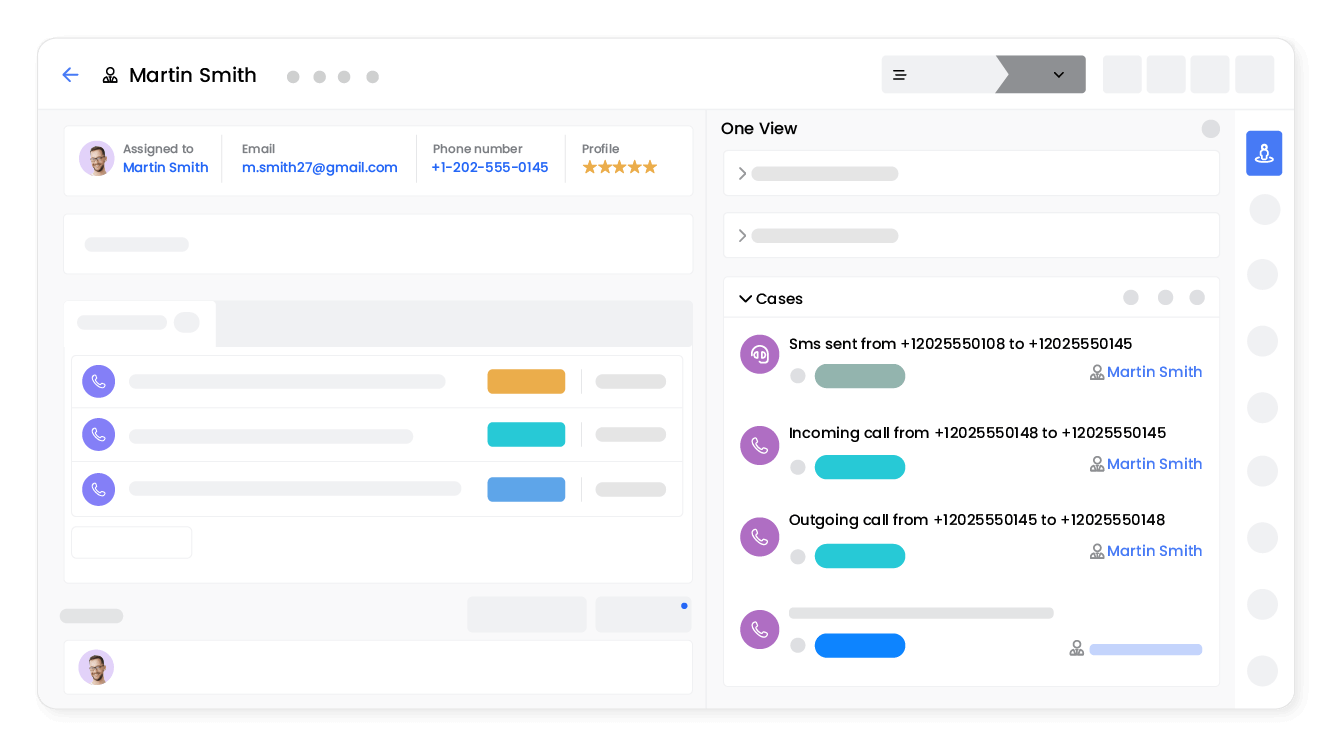
Task: Expand the second collapsed One View section
Action: click(742, 236)
